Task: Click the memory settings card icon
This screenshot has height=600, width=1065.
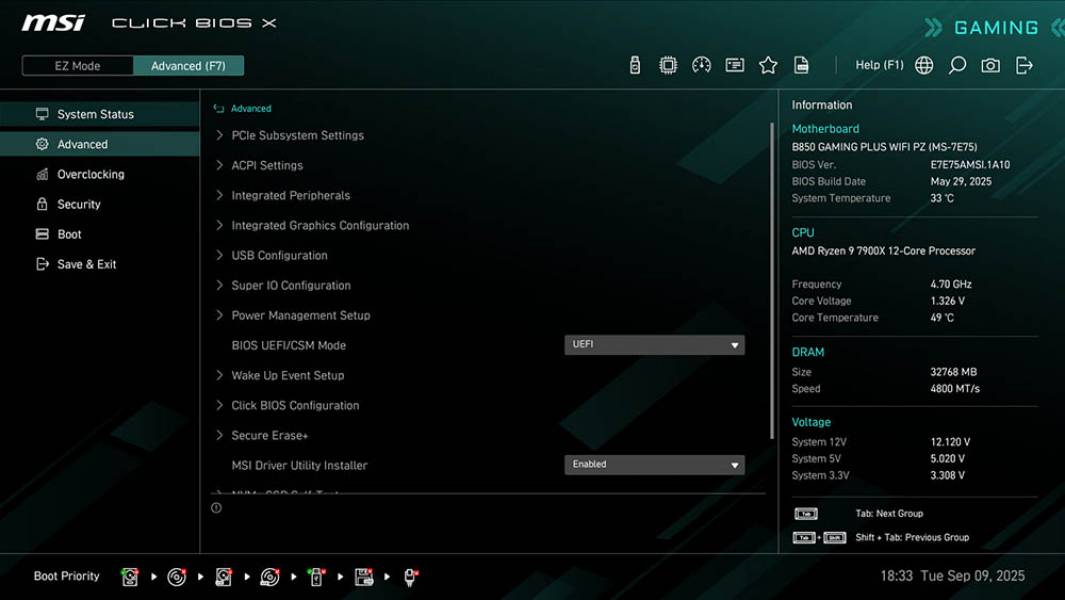Action: (735, 64)
